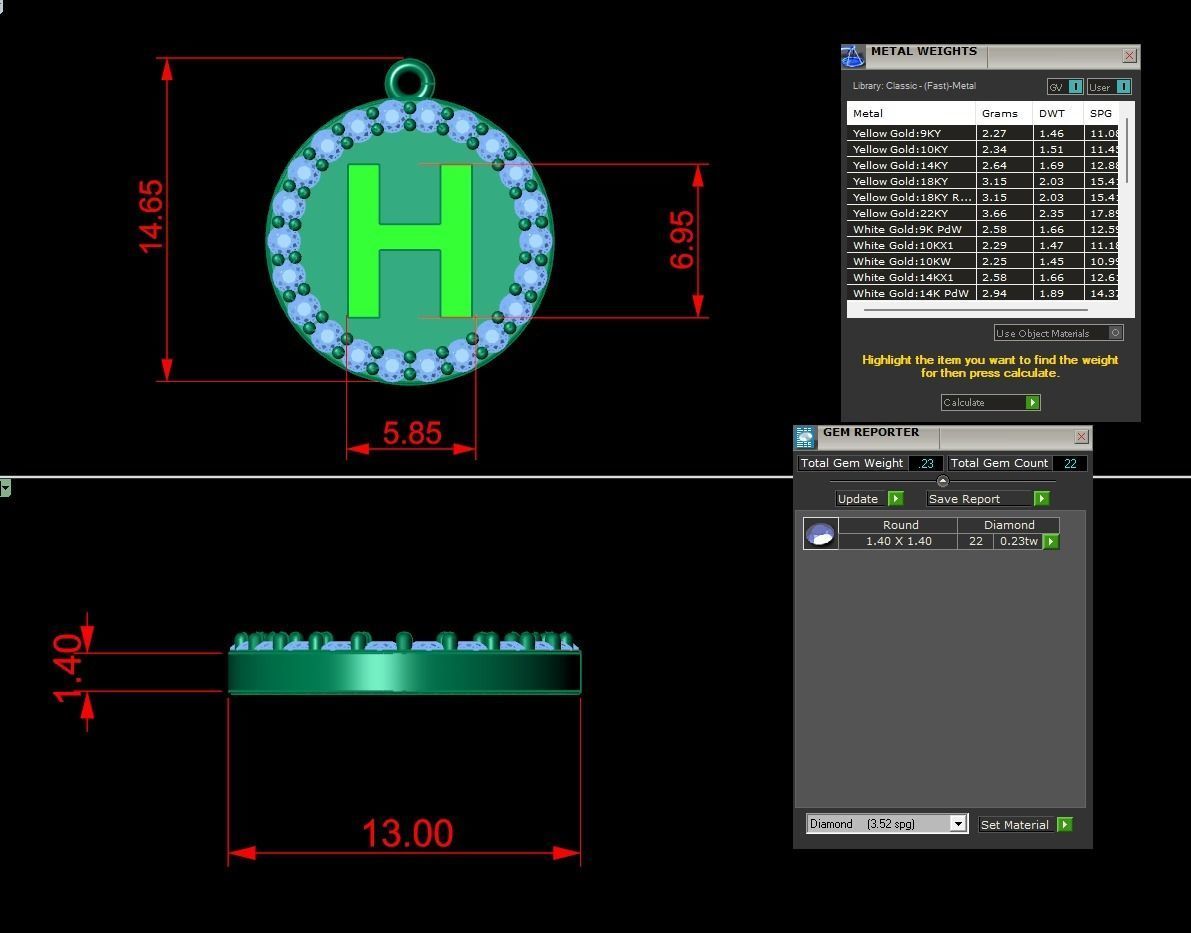
Task: Select the Yellow Gold:9KY row
Action: coord(983,133)
